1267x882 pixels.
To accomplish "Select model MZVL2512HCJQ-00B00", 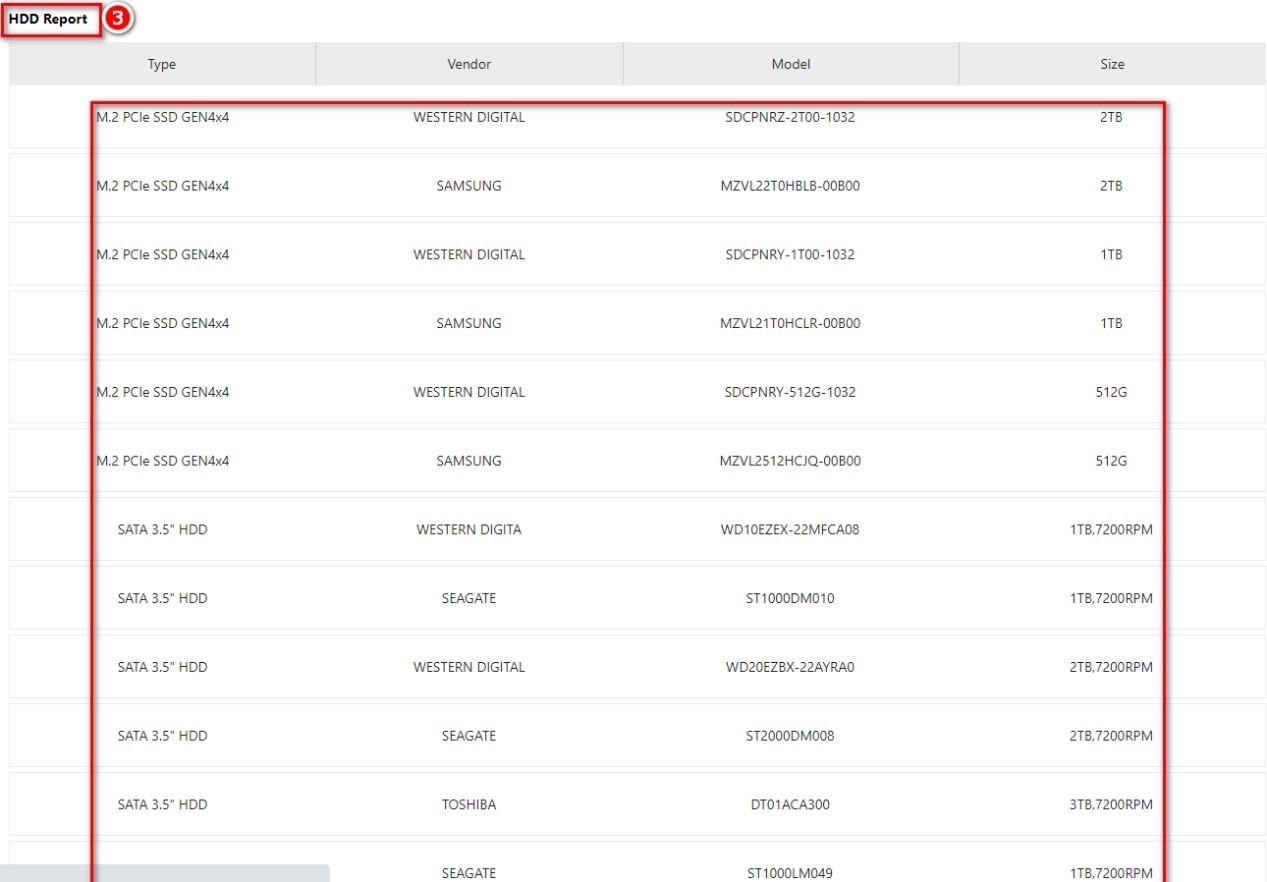I will (x=790, y=461).
